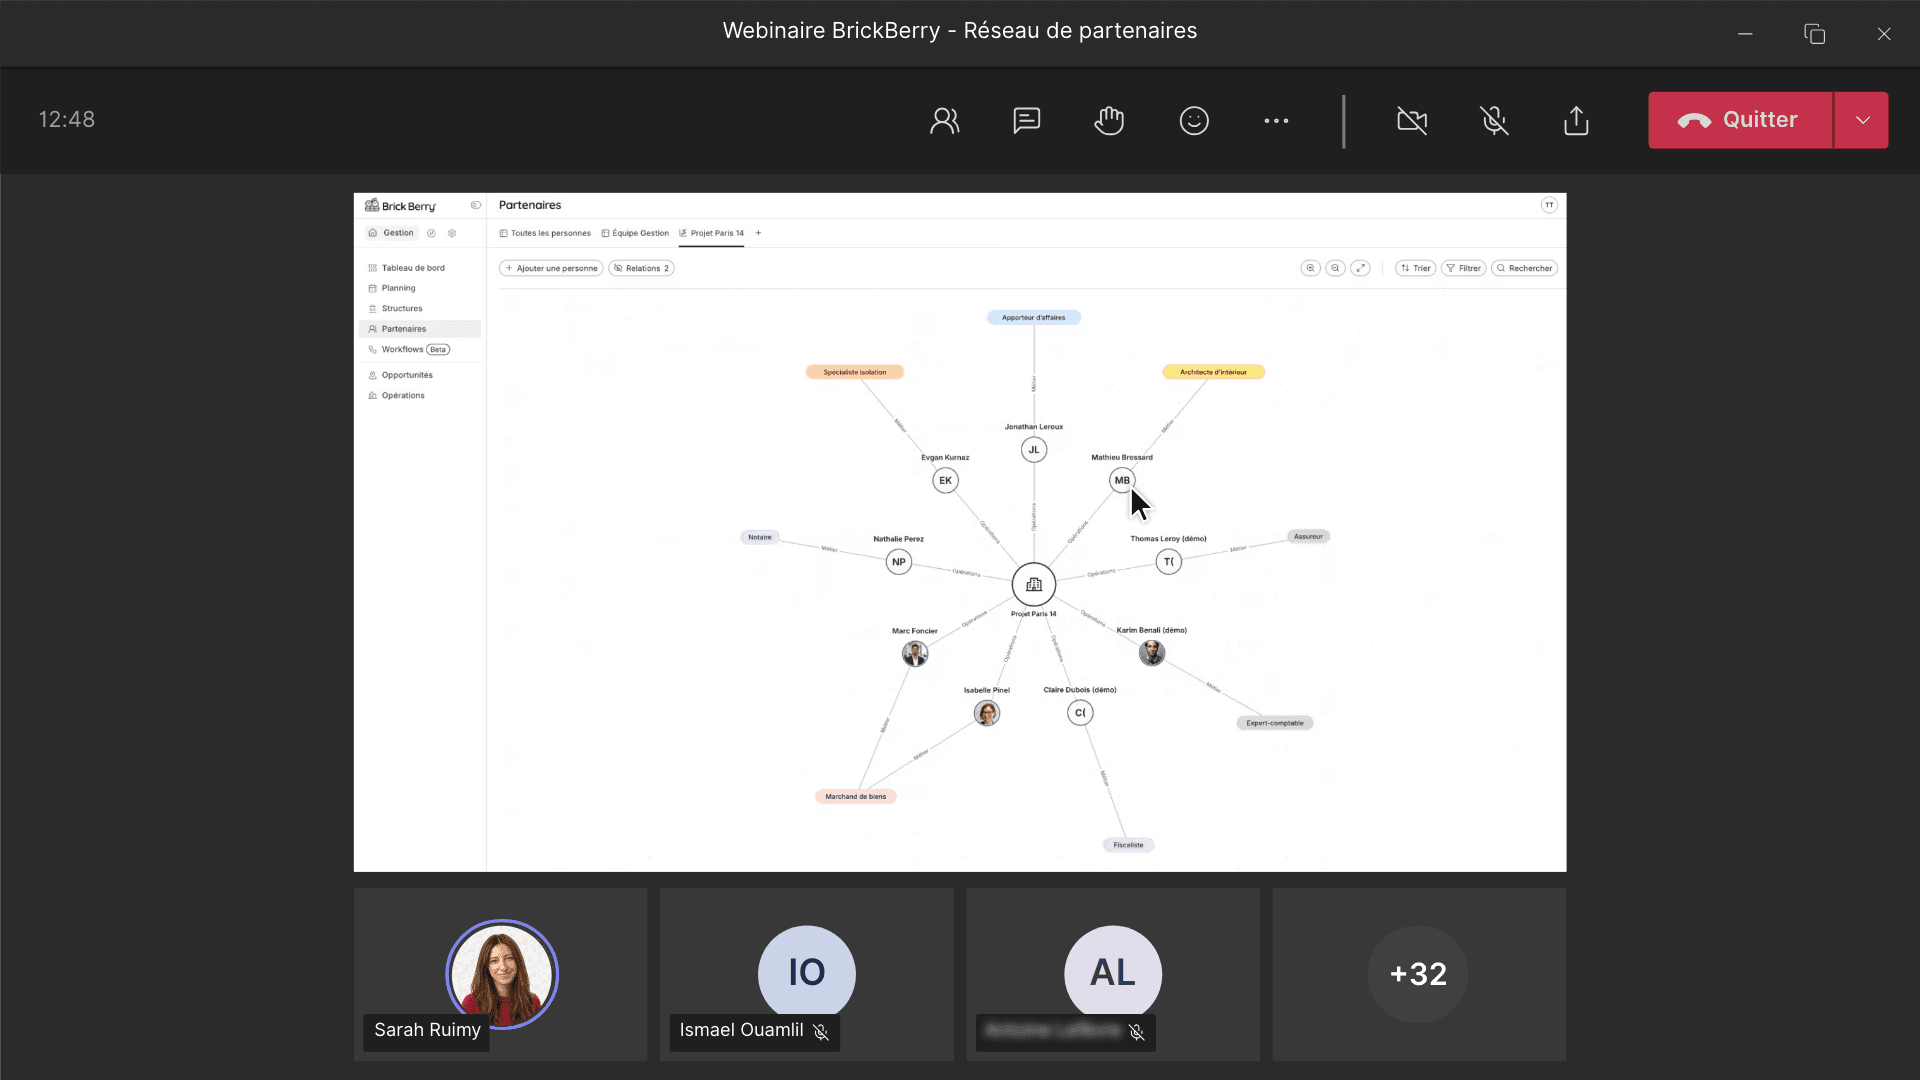Select the JL Jonathan Leroux node
This screenshot has height=1080, width=1920.
1034,450
